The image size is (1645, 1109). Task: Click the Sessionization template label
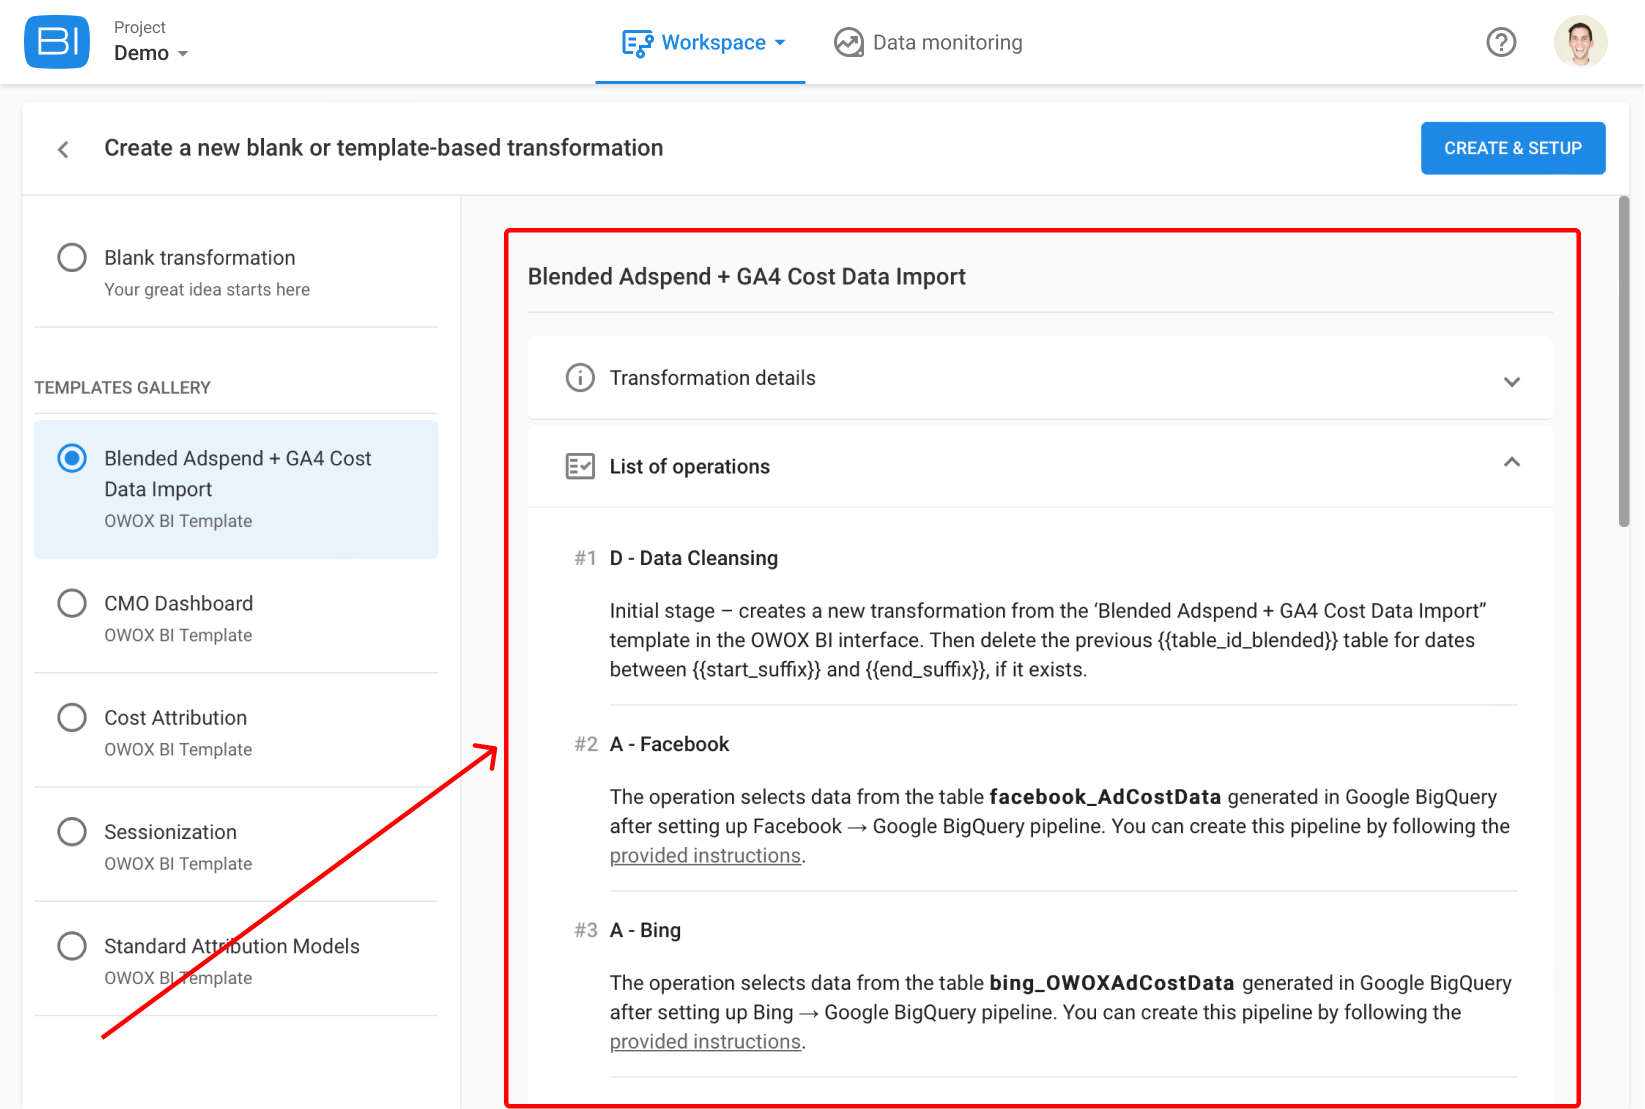(171, 832)
